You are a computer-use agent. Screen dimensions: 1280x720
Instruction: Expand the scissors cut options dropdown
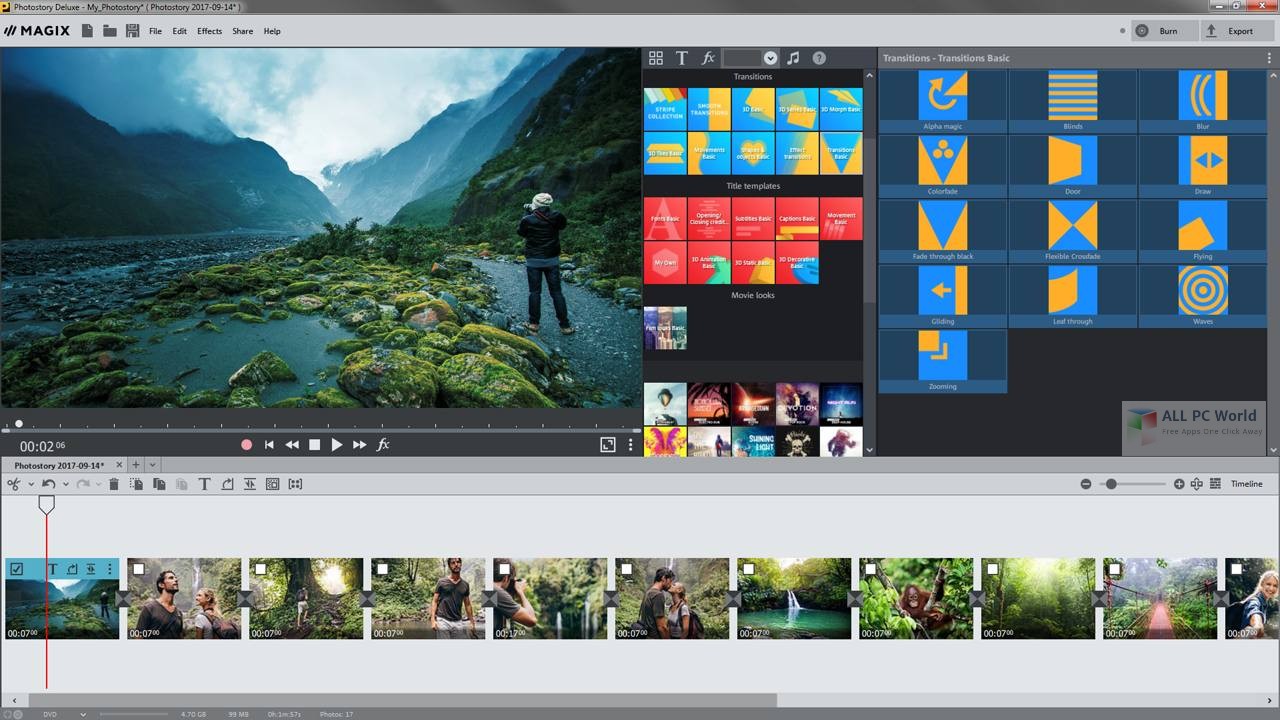[31, 484]
